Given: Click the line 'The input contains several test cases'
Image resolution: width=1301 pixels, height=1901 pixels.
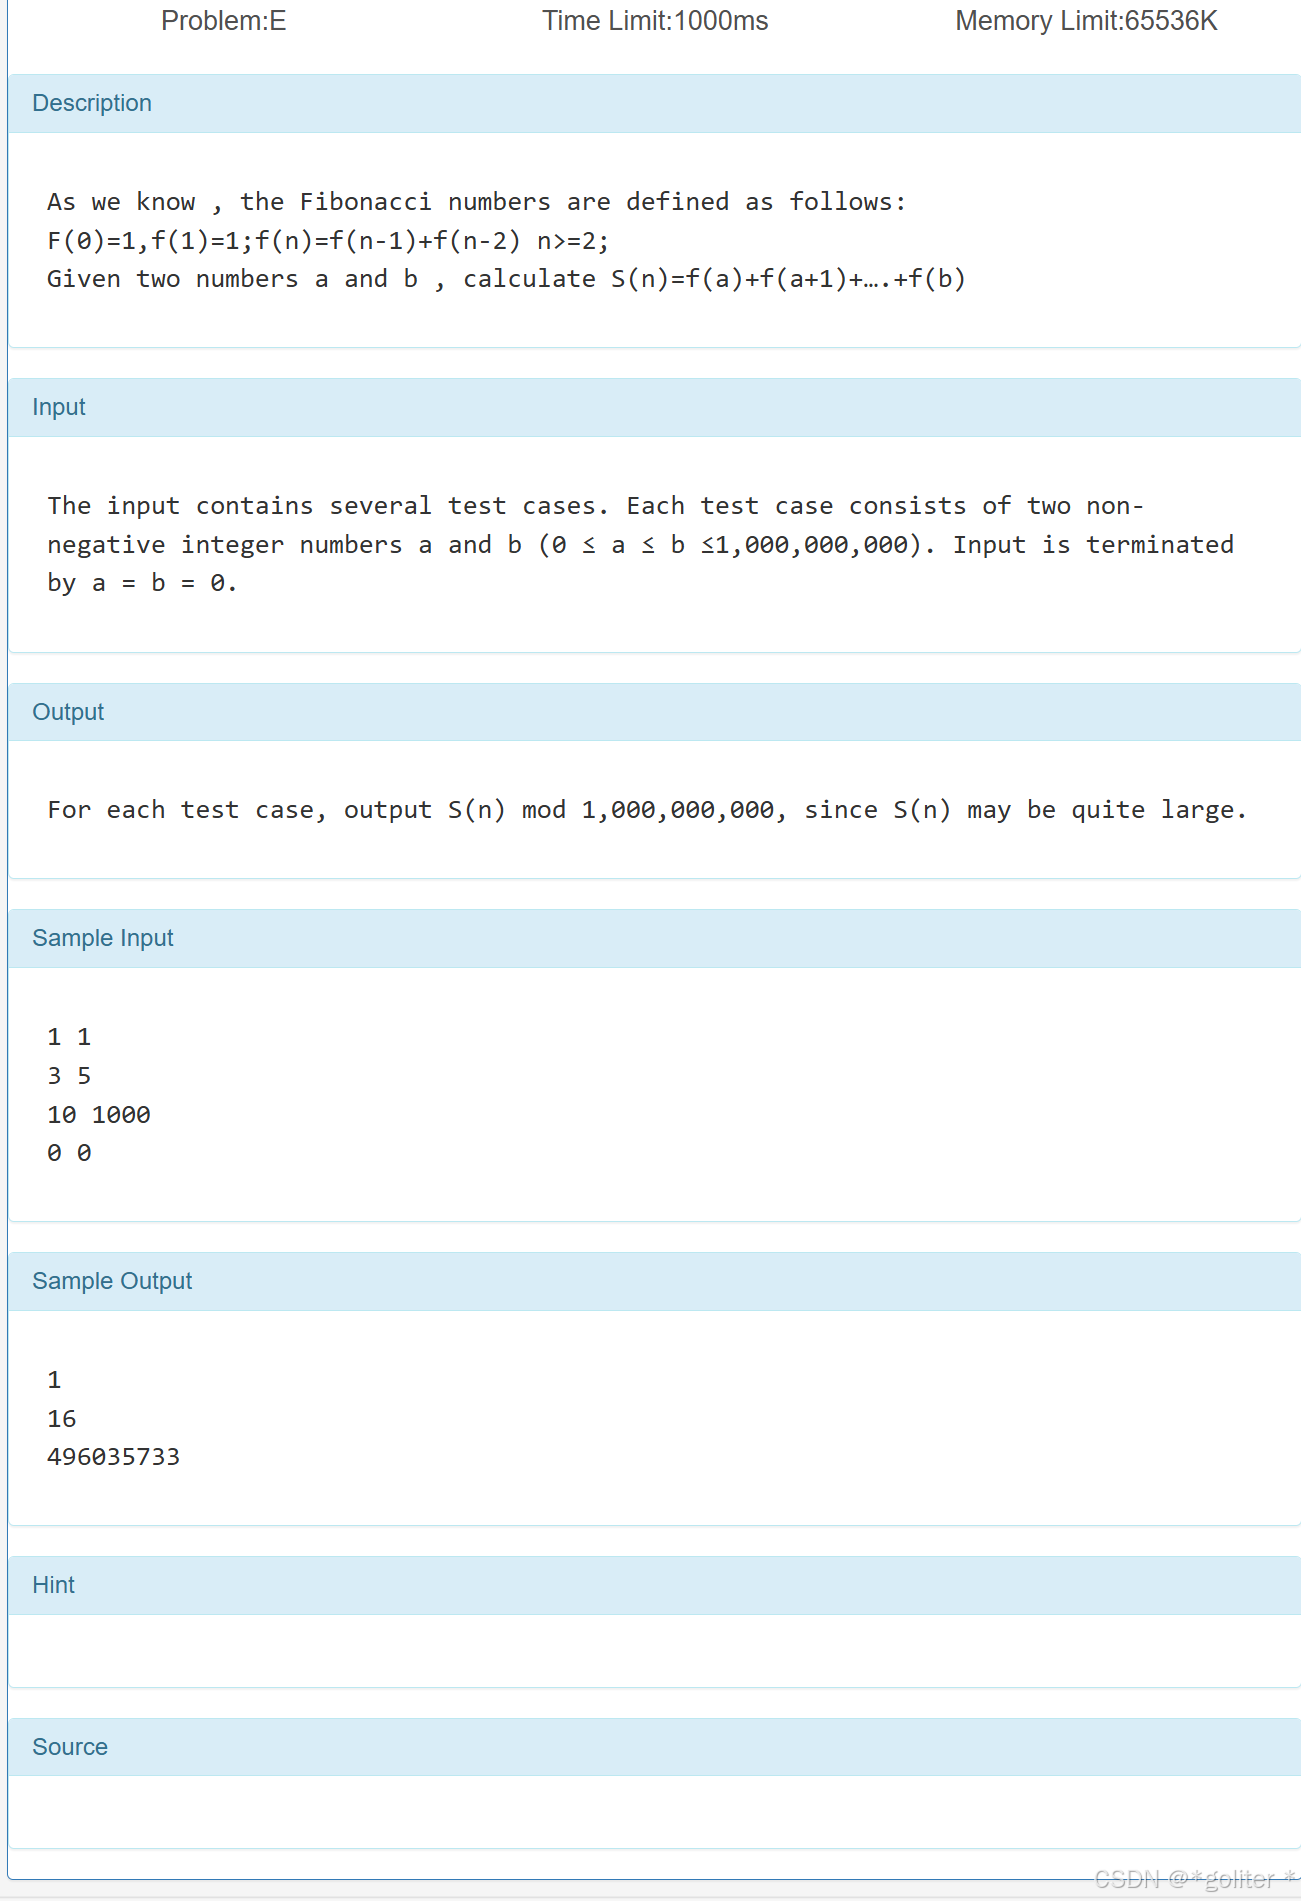Looking at the screenshot, I should click(595, 506).
